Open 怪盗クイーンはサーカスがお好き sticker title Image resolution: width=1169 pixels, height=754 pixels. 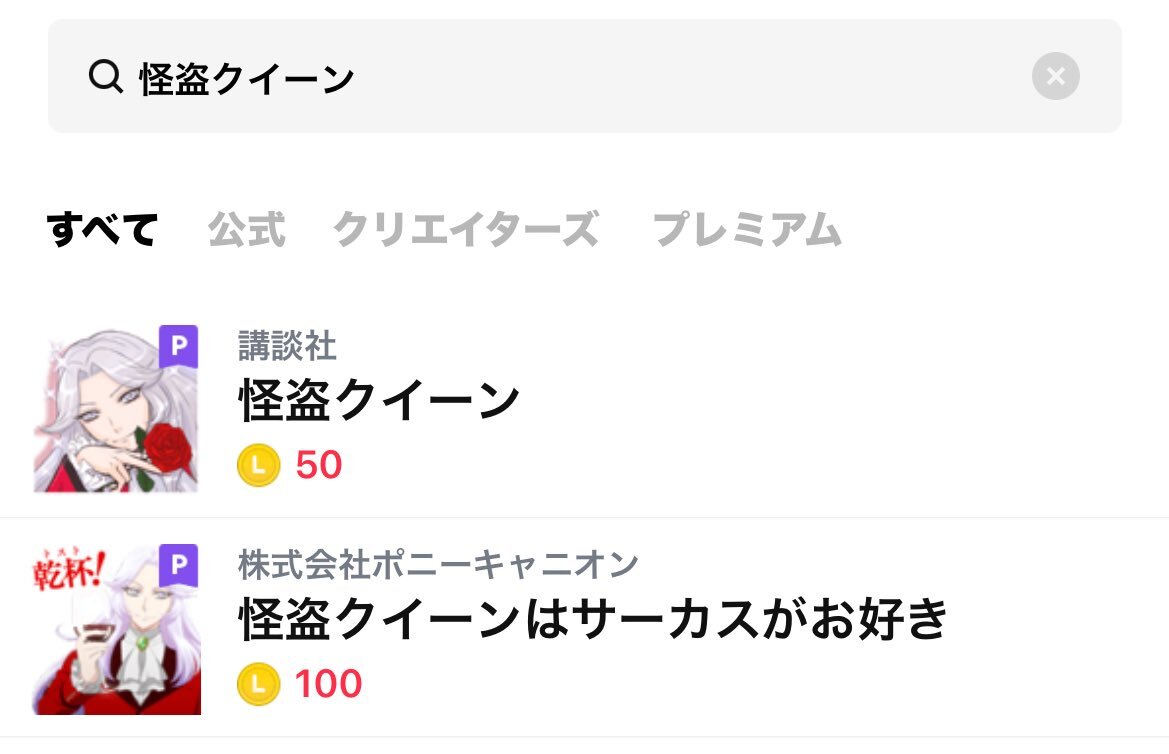coord(593,620)
